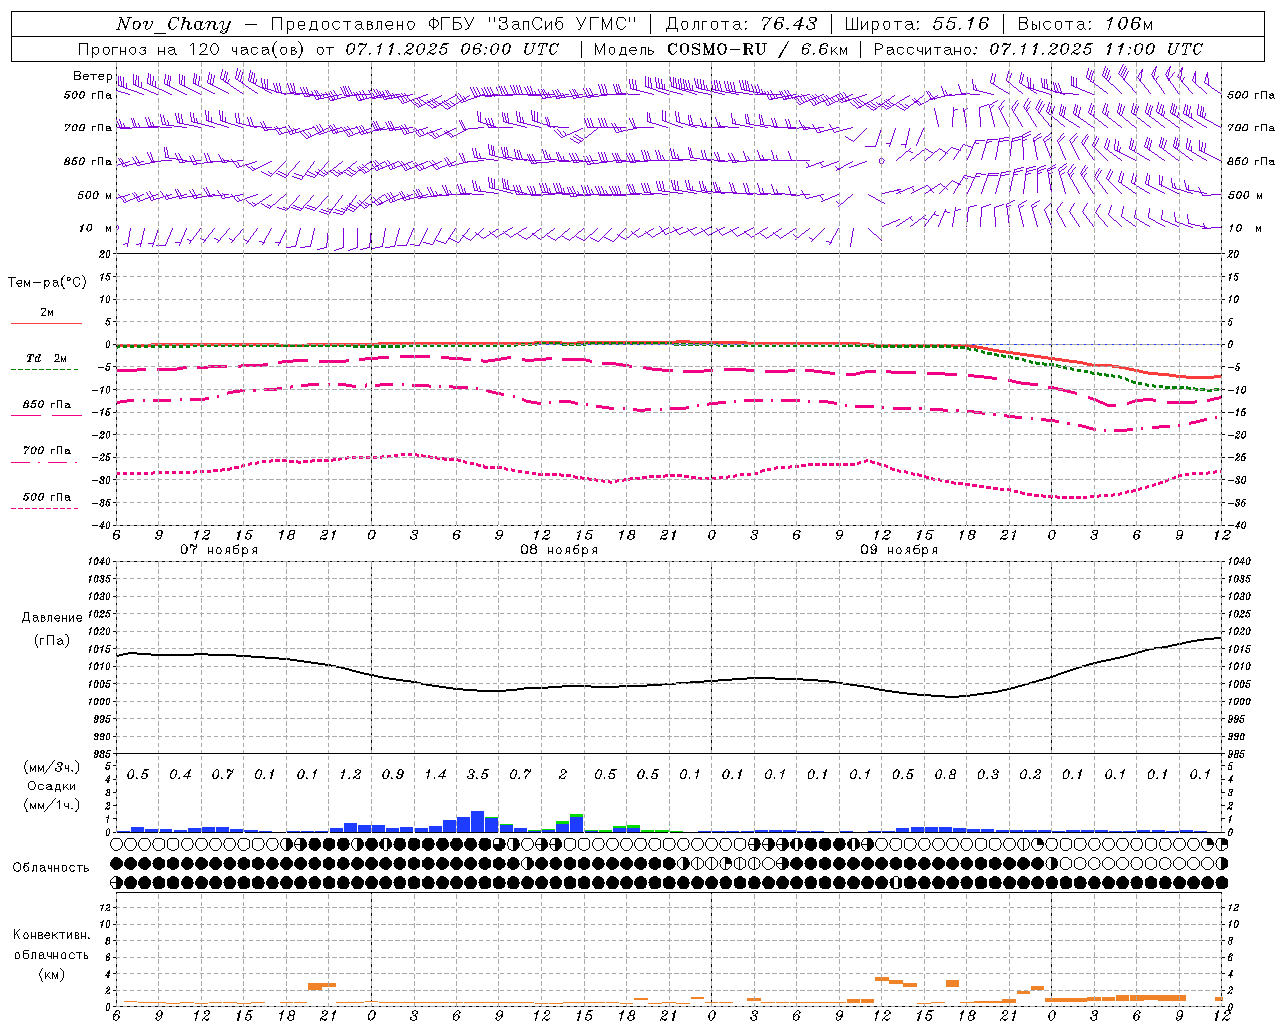This screenshot has width=1280, height=1024.
Task: Select the latitude value Широта: 55.16
Action: (x=917, y=24)
